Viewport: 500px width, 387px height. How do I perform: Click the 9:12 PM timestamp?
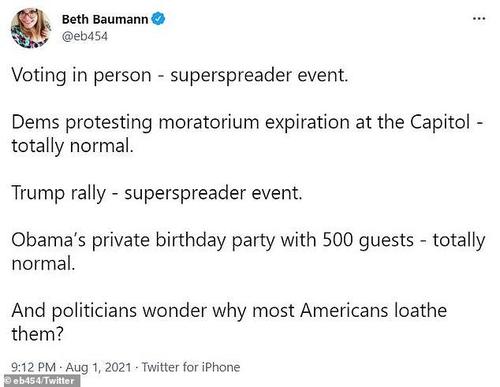coord(33,367)
